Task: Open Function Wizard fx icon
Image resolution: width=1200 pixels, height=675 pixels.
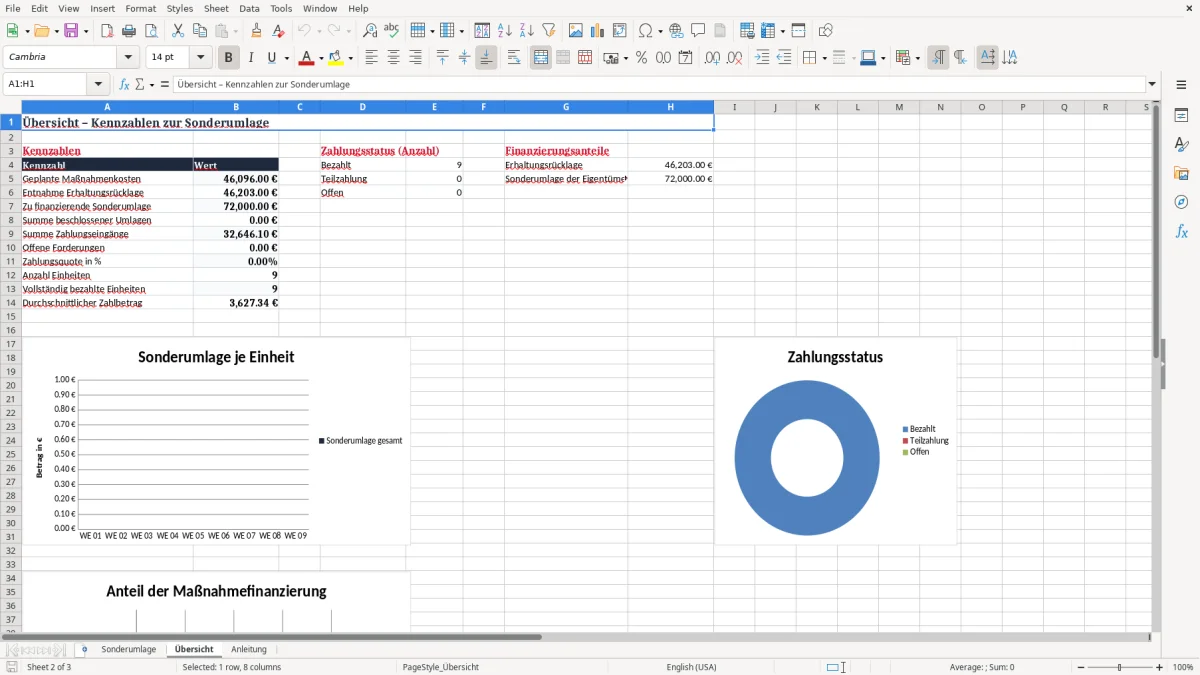Action: (x=125, y=84)
